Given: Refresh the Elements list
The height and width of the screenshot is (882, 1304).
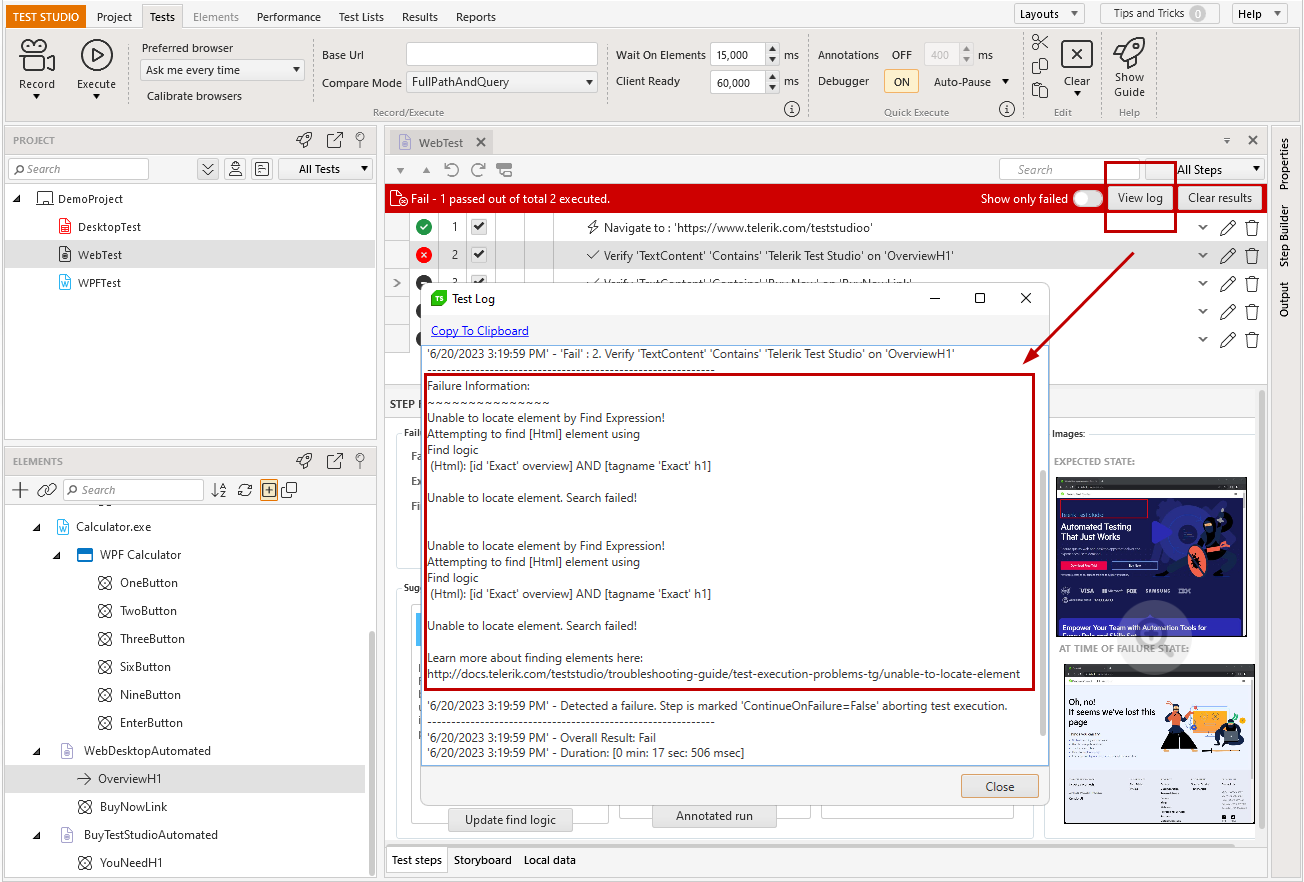Looking at the screenshot, I should [x=245, y=490].
